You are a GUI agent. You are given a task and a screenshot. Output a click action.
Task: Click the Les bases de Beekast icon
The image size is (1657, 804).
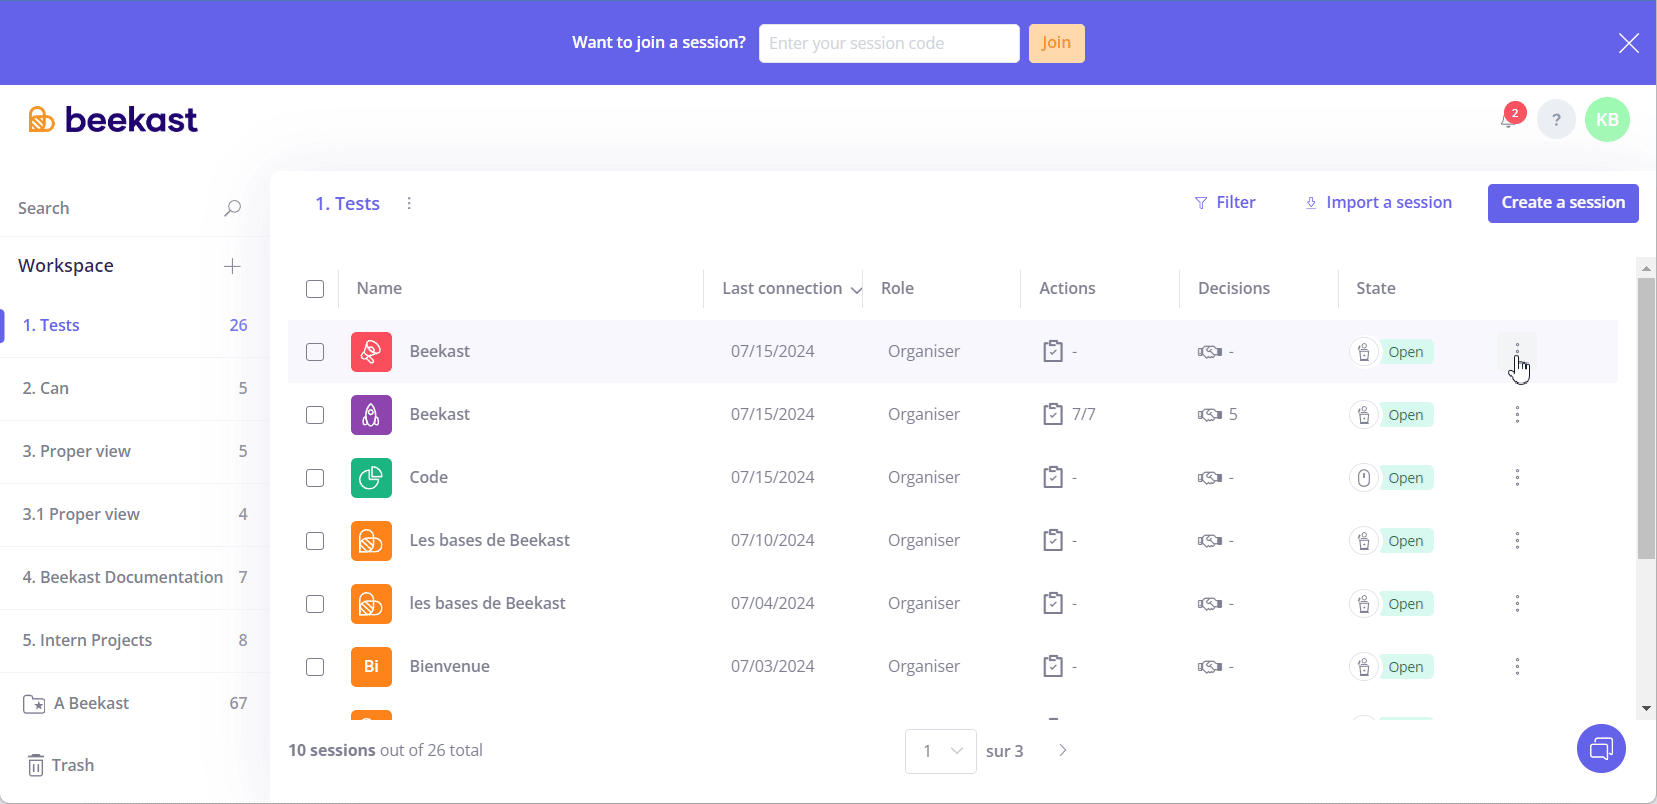tap(371, 541)
